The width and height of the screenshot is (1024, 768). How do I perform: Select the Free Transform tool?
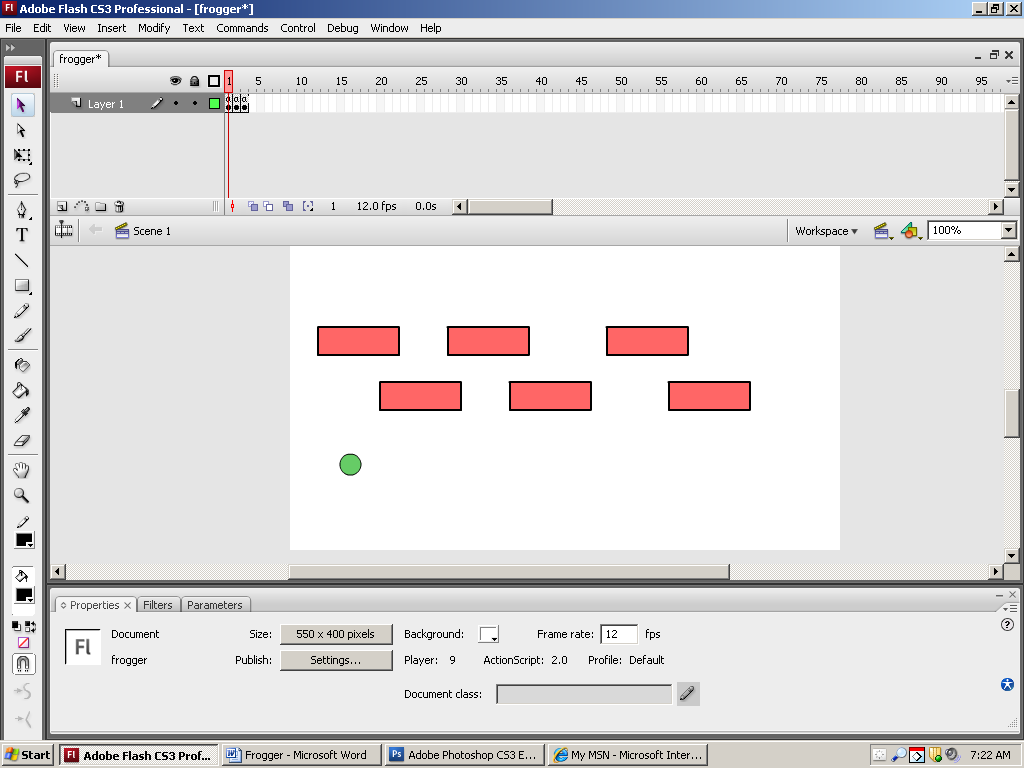point(22,156)
